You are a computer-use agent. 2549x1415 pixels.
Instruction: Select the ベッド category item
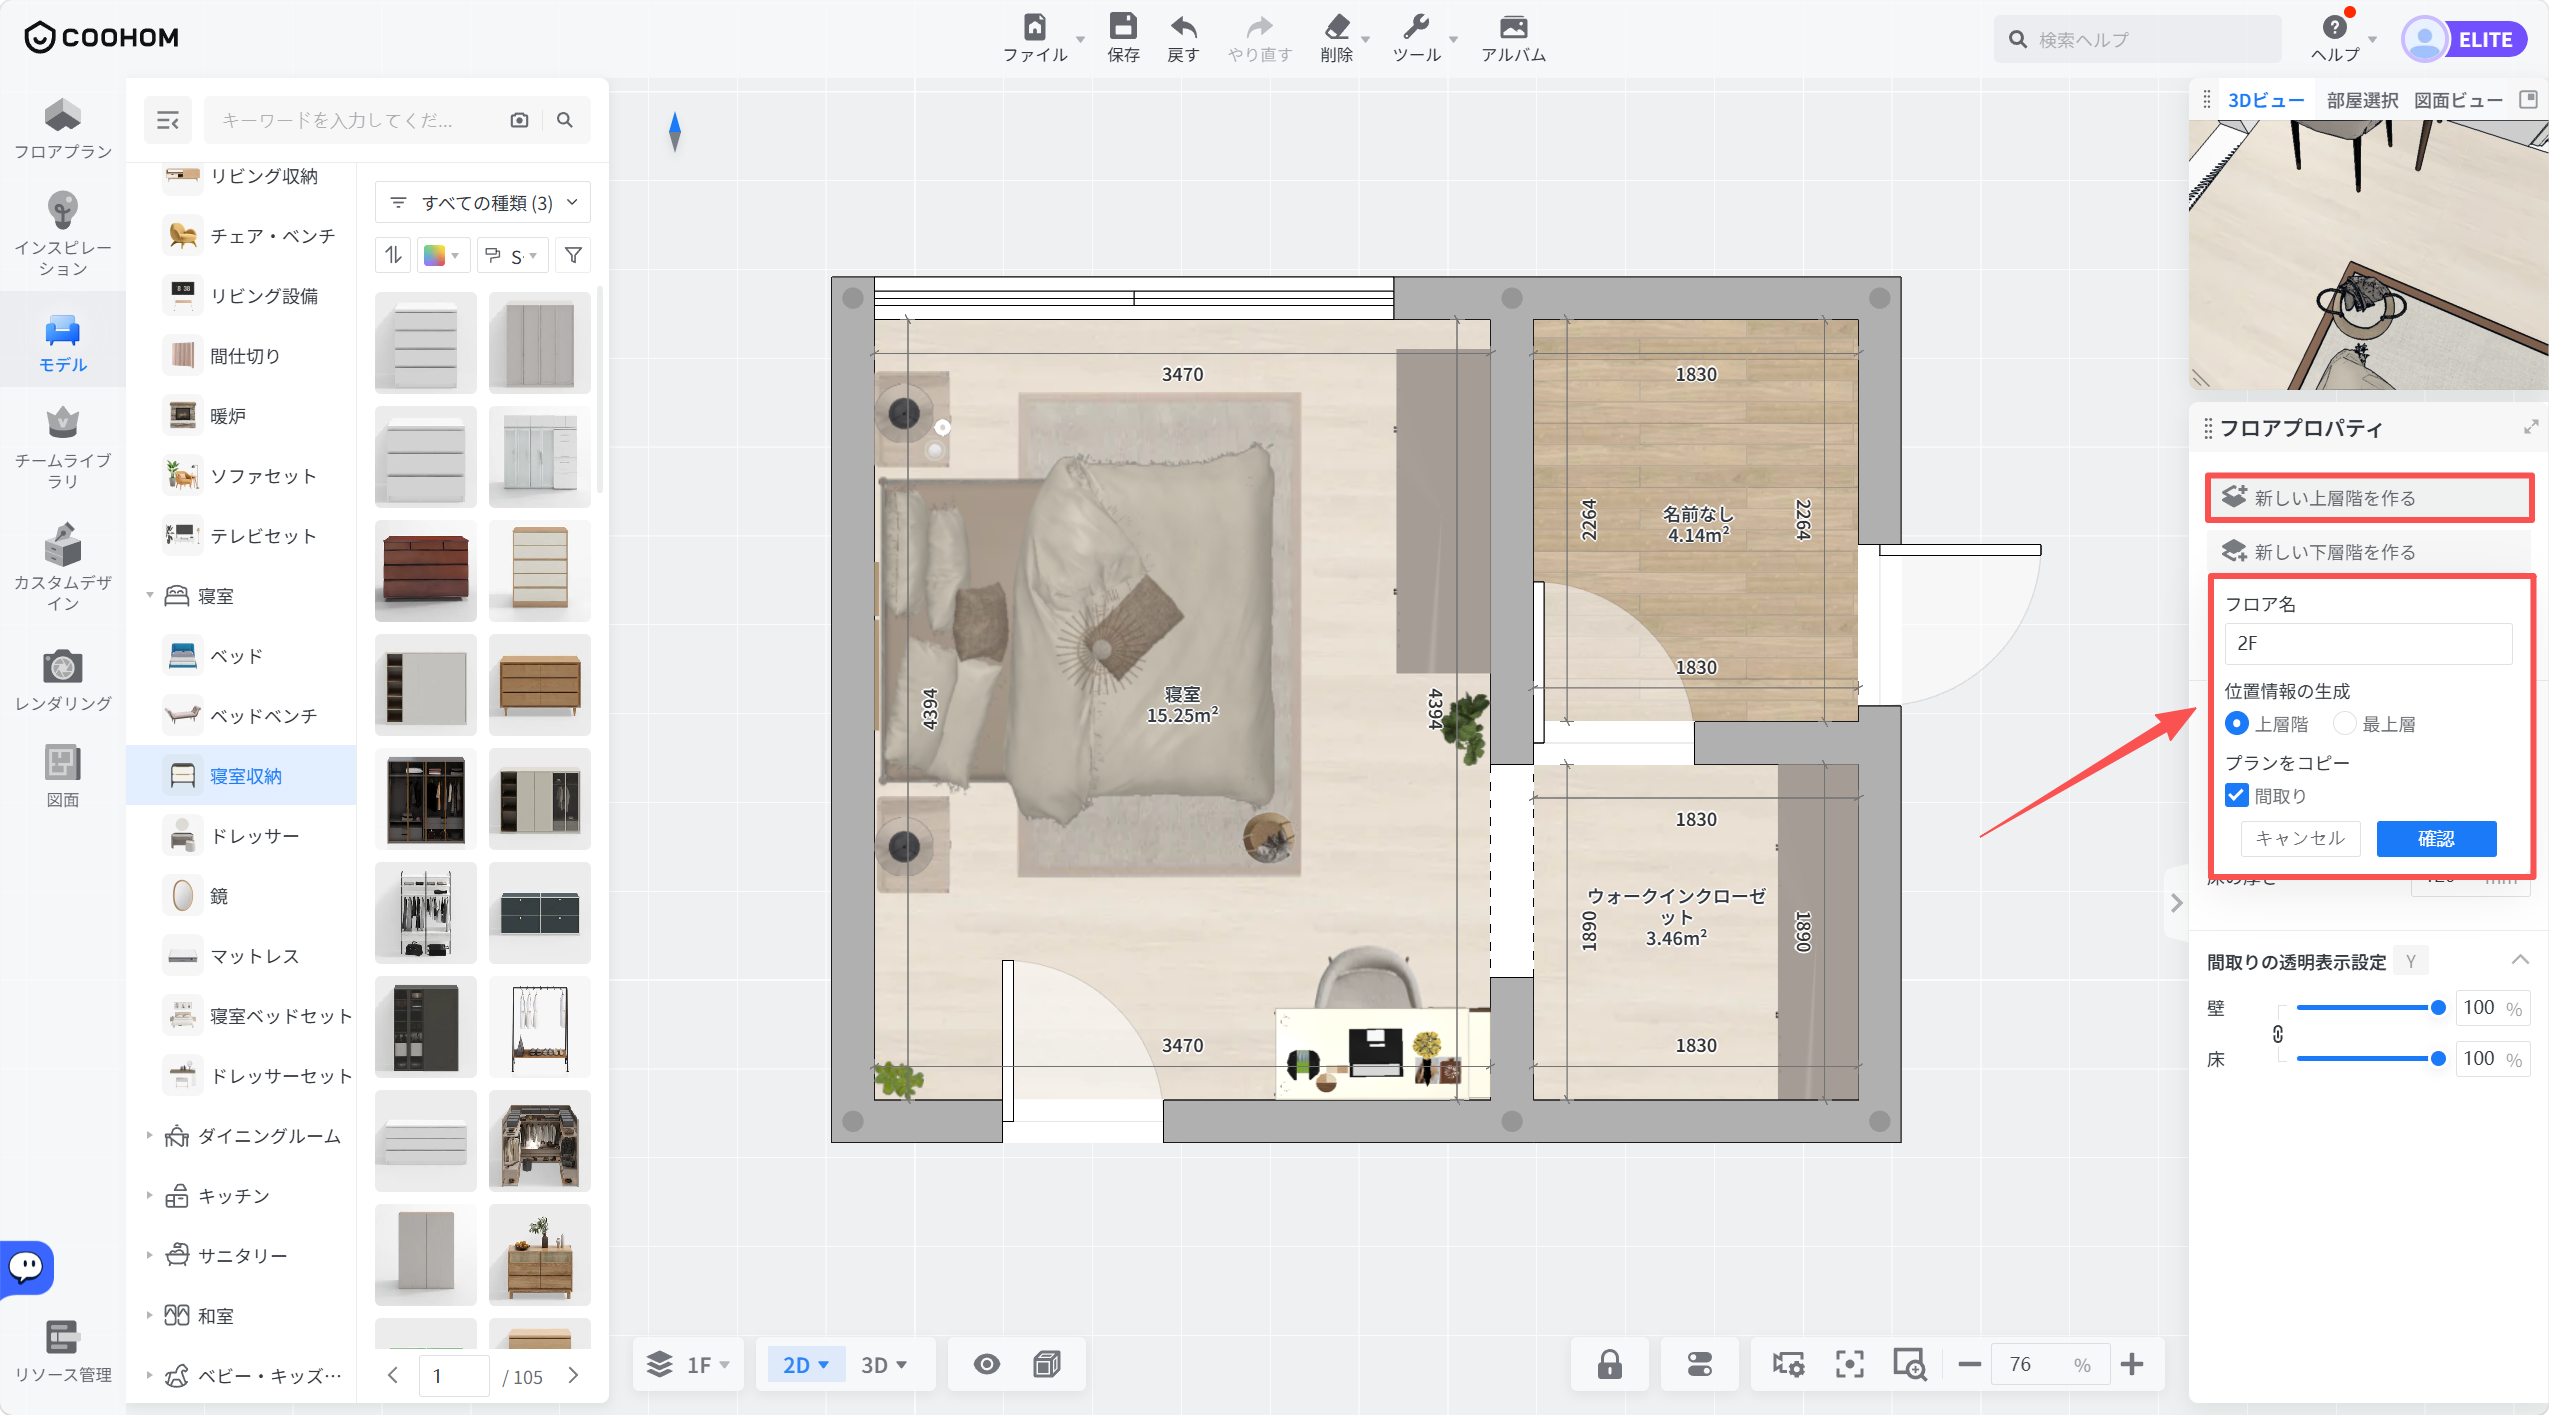click(x=241, y=656)
